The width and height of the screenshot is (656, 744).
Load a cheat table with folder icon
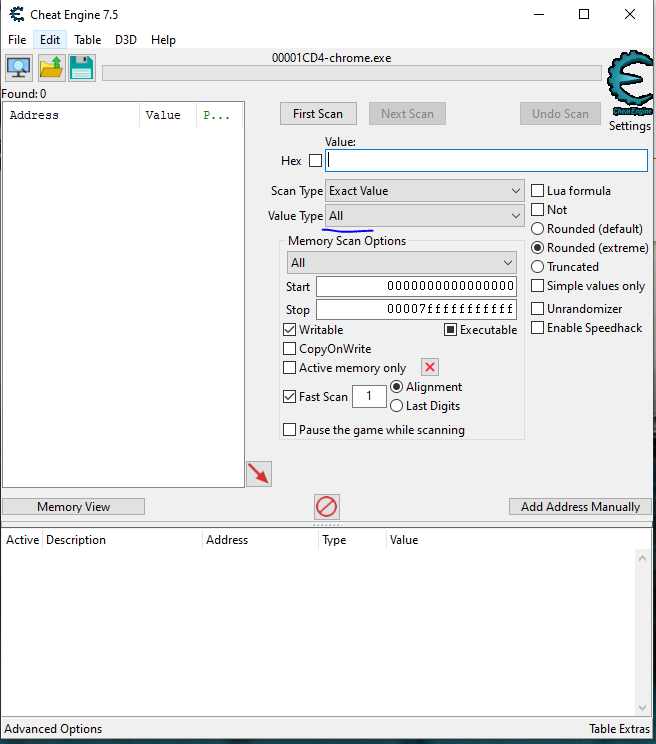point(51,68)
